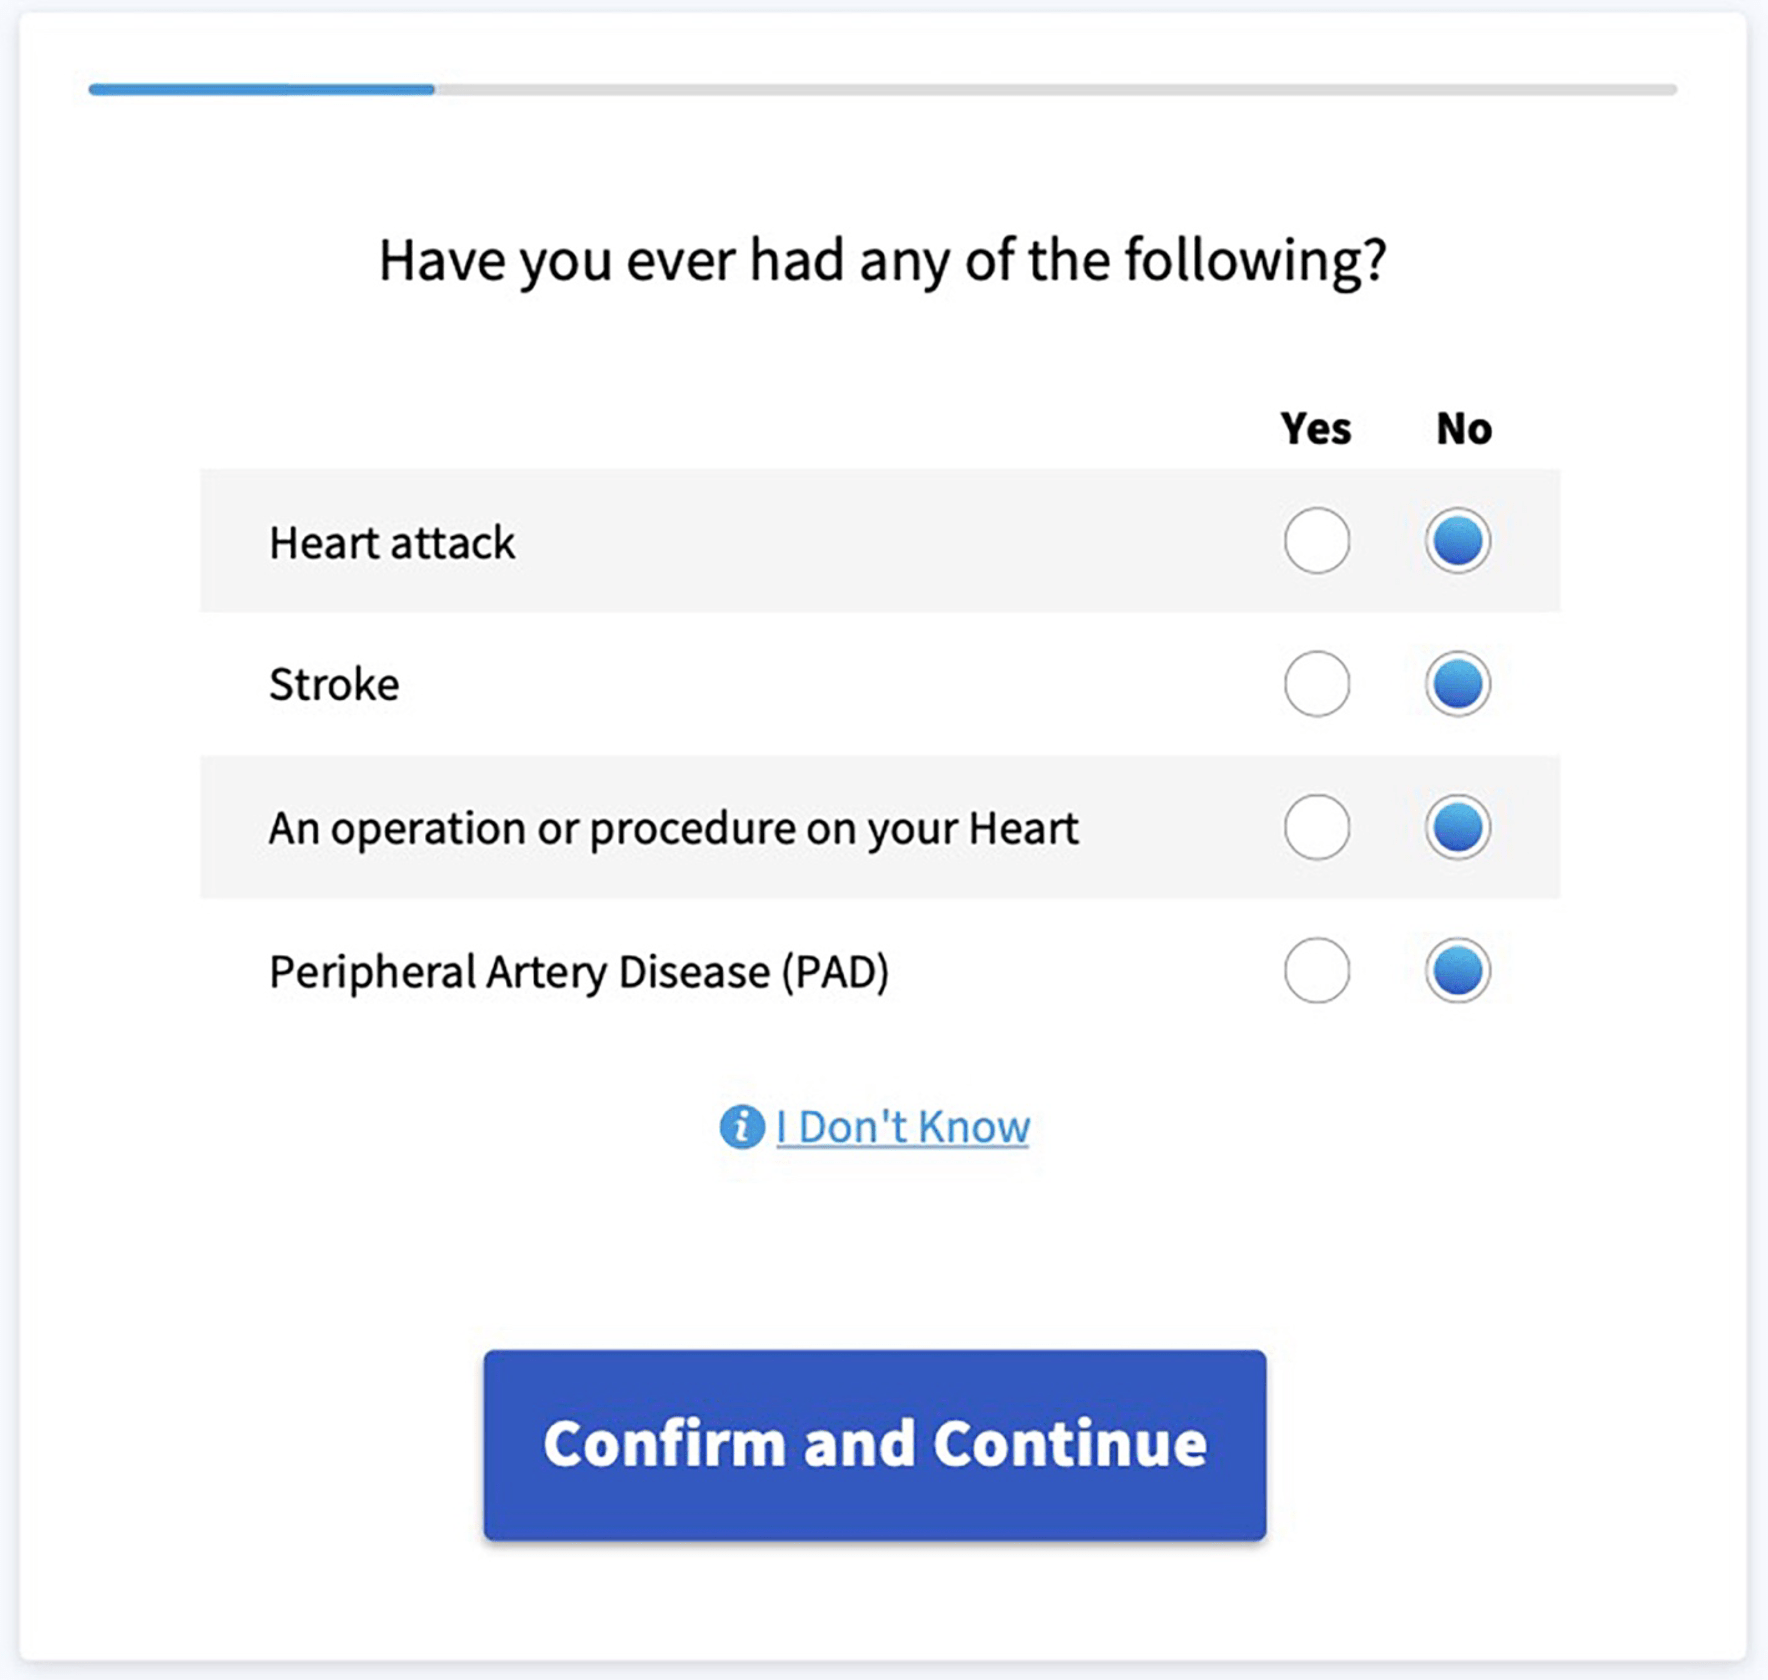
Task: Mark Yes for heart operation or procedure
Action: pyautogui.click(x=1316, y=827)
